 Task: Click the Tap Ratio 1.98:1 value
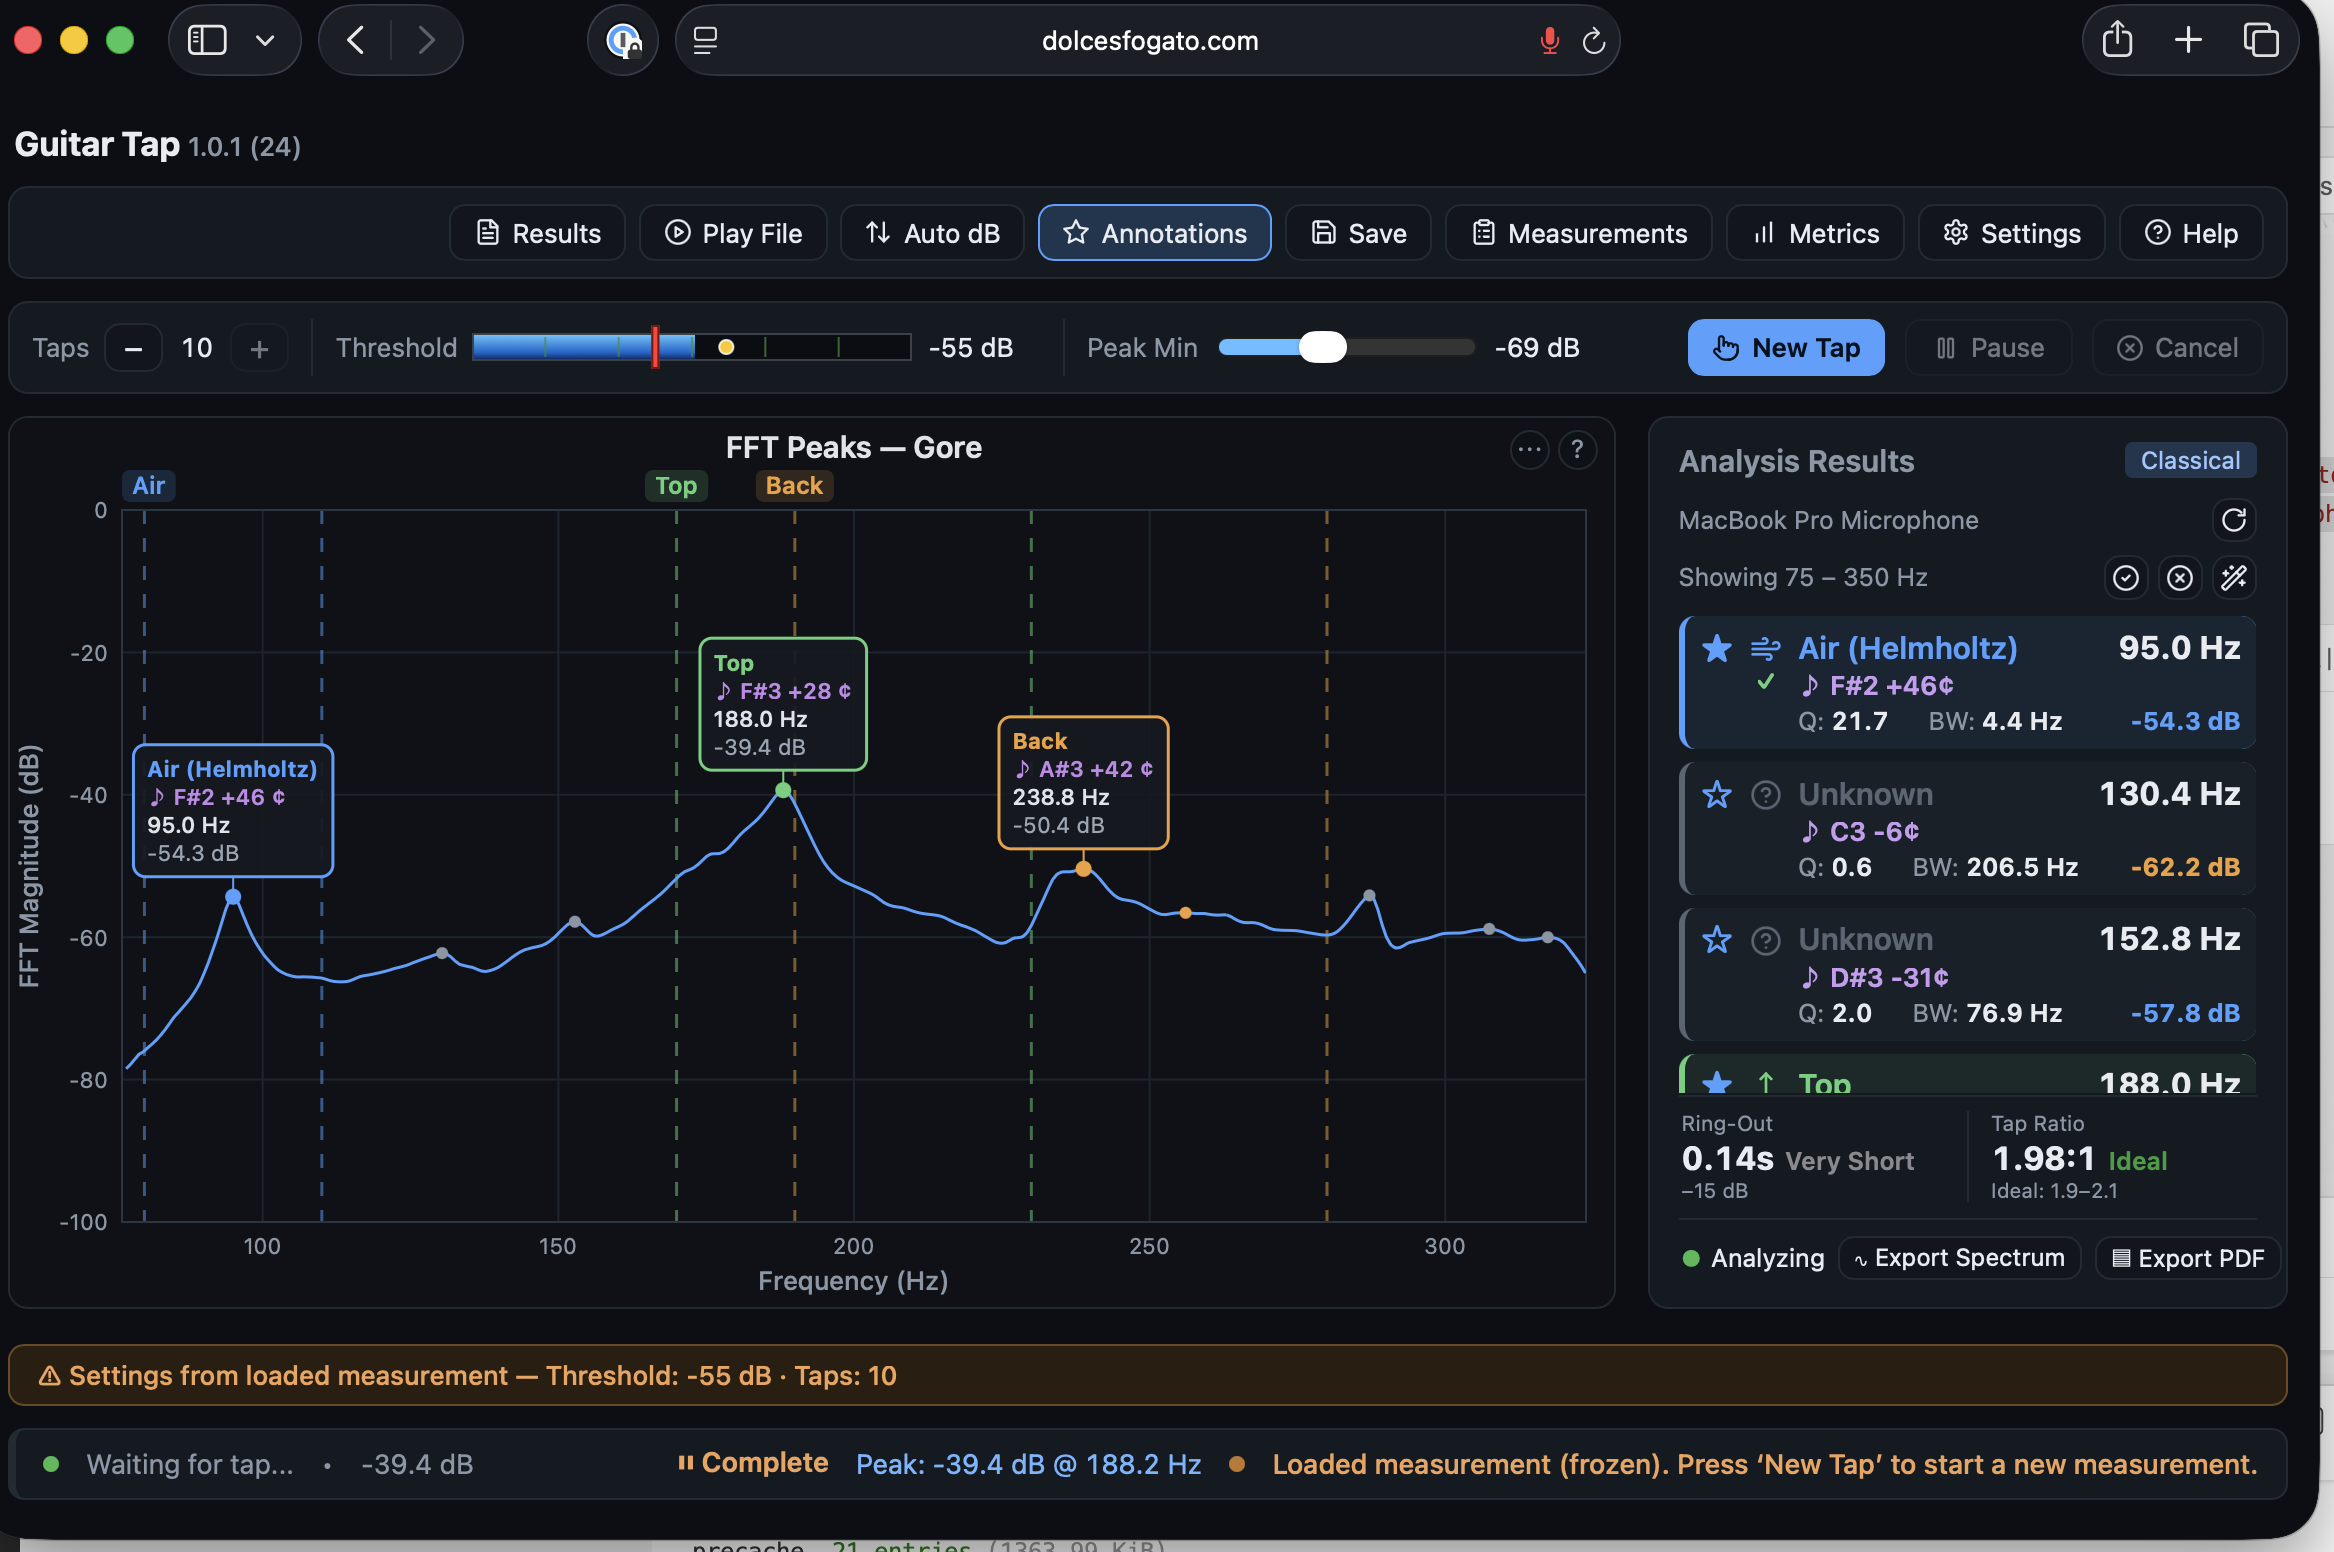click(2043, 1159)
